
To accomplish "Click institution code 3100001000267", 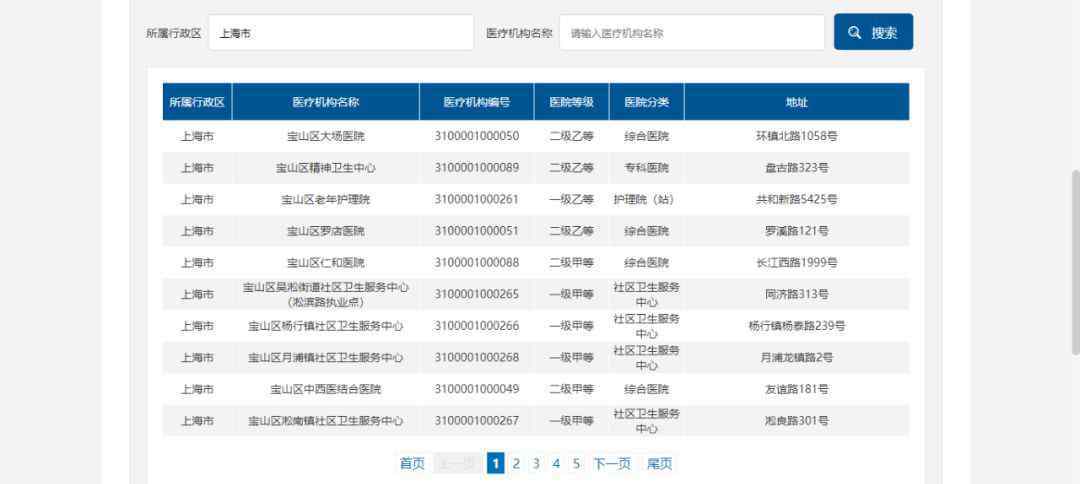I will point(477,421).
